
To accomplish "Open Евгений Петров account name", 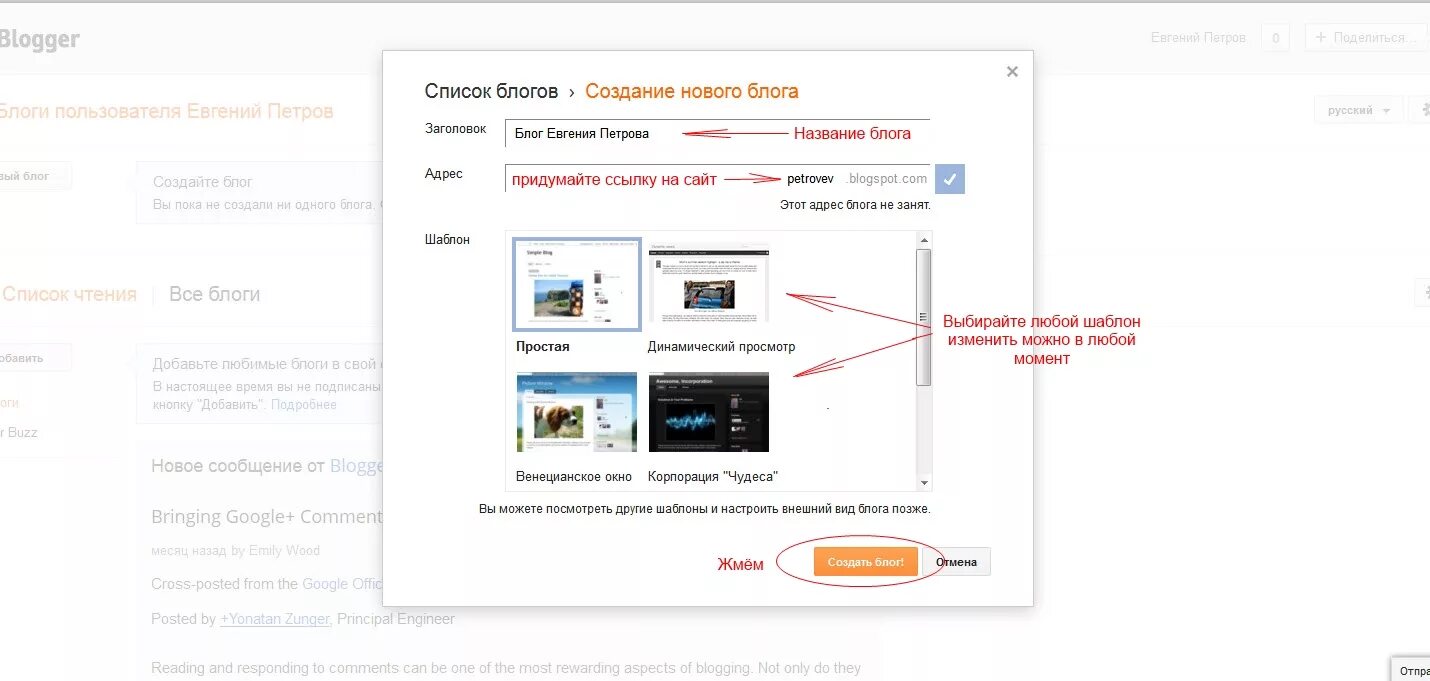I will 1198,38.
